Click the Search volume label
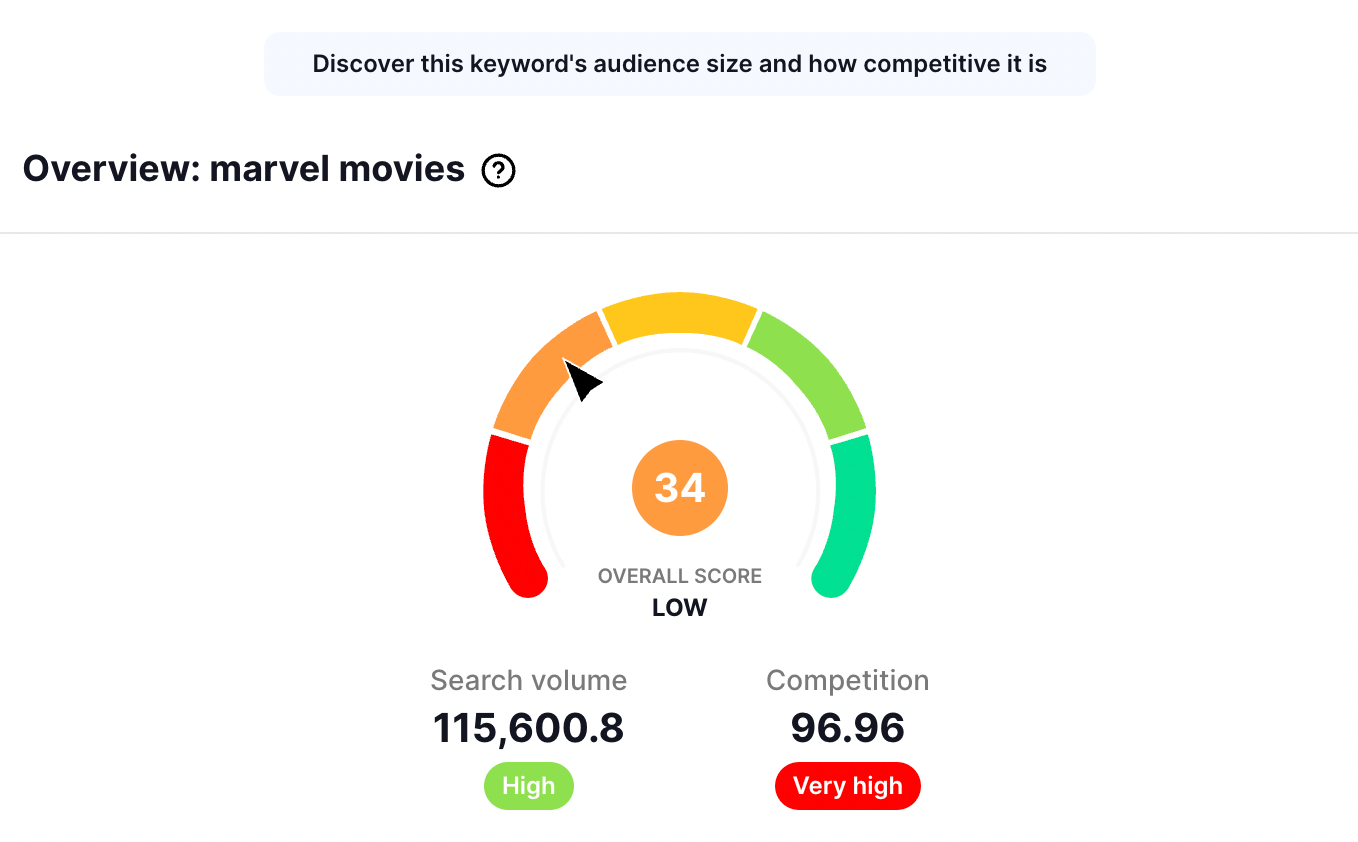1358x842 pixels. (x=529, y=681)
